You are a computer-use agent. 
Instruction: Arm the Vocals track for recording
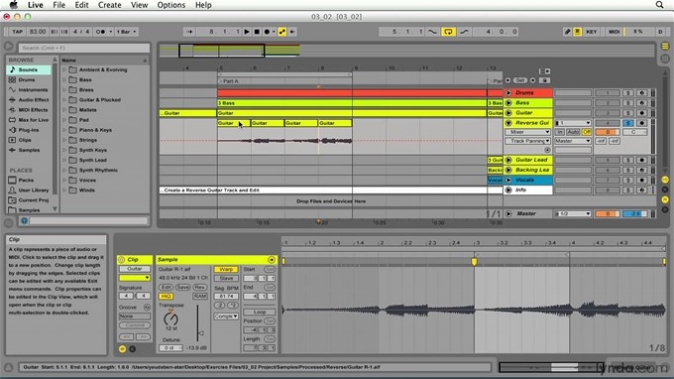(642, 180)
